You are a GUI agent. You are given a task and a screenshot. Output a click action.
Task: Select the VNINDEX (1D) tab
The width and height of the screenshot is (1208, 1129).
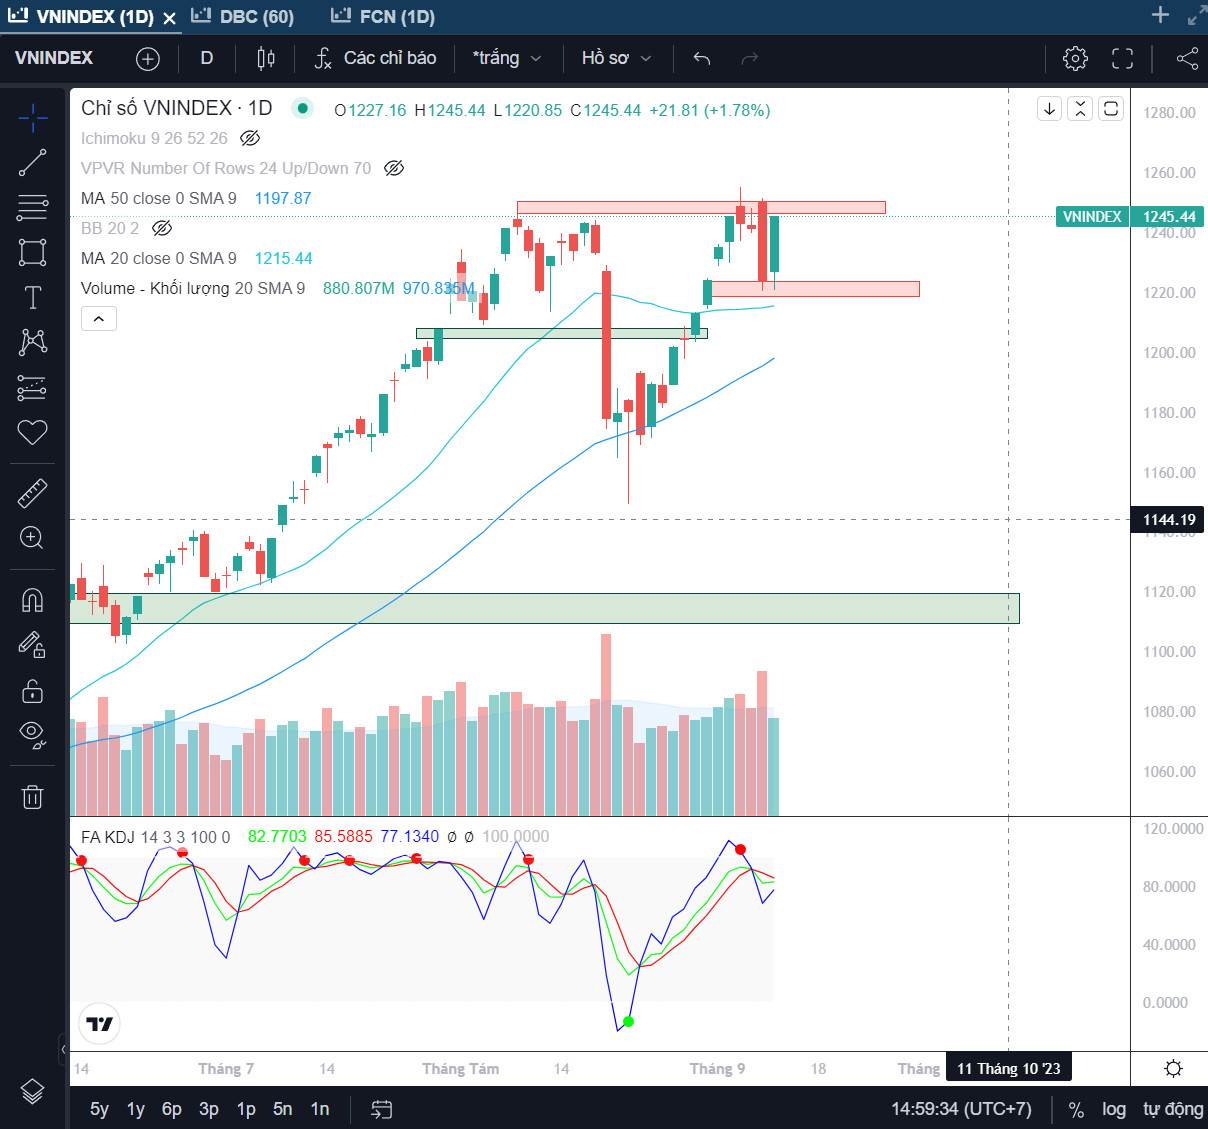(80, 16)
